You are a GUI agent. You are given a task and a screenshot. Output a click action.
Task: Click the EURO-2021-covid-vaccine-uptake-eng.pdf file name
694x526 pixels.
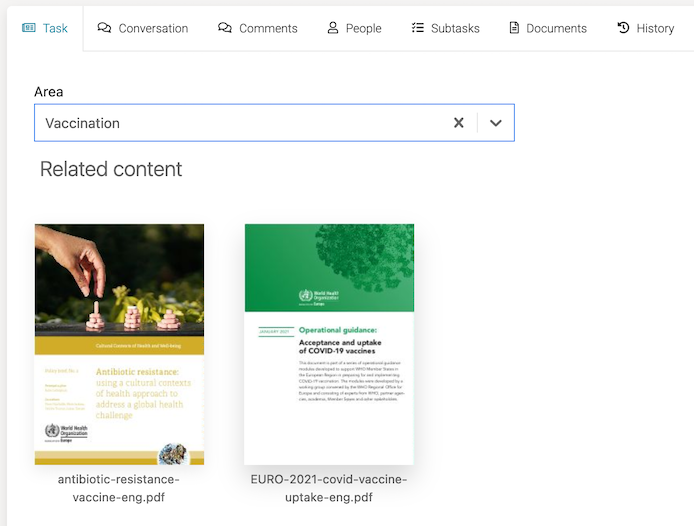(x=329, y=488)
